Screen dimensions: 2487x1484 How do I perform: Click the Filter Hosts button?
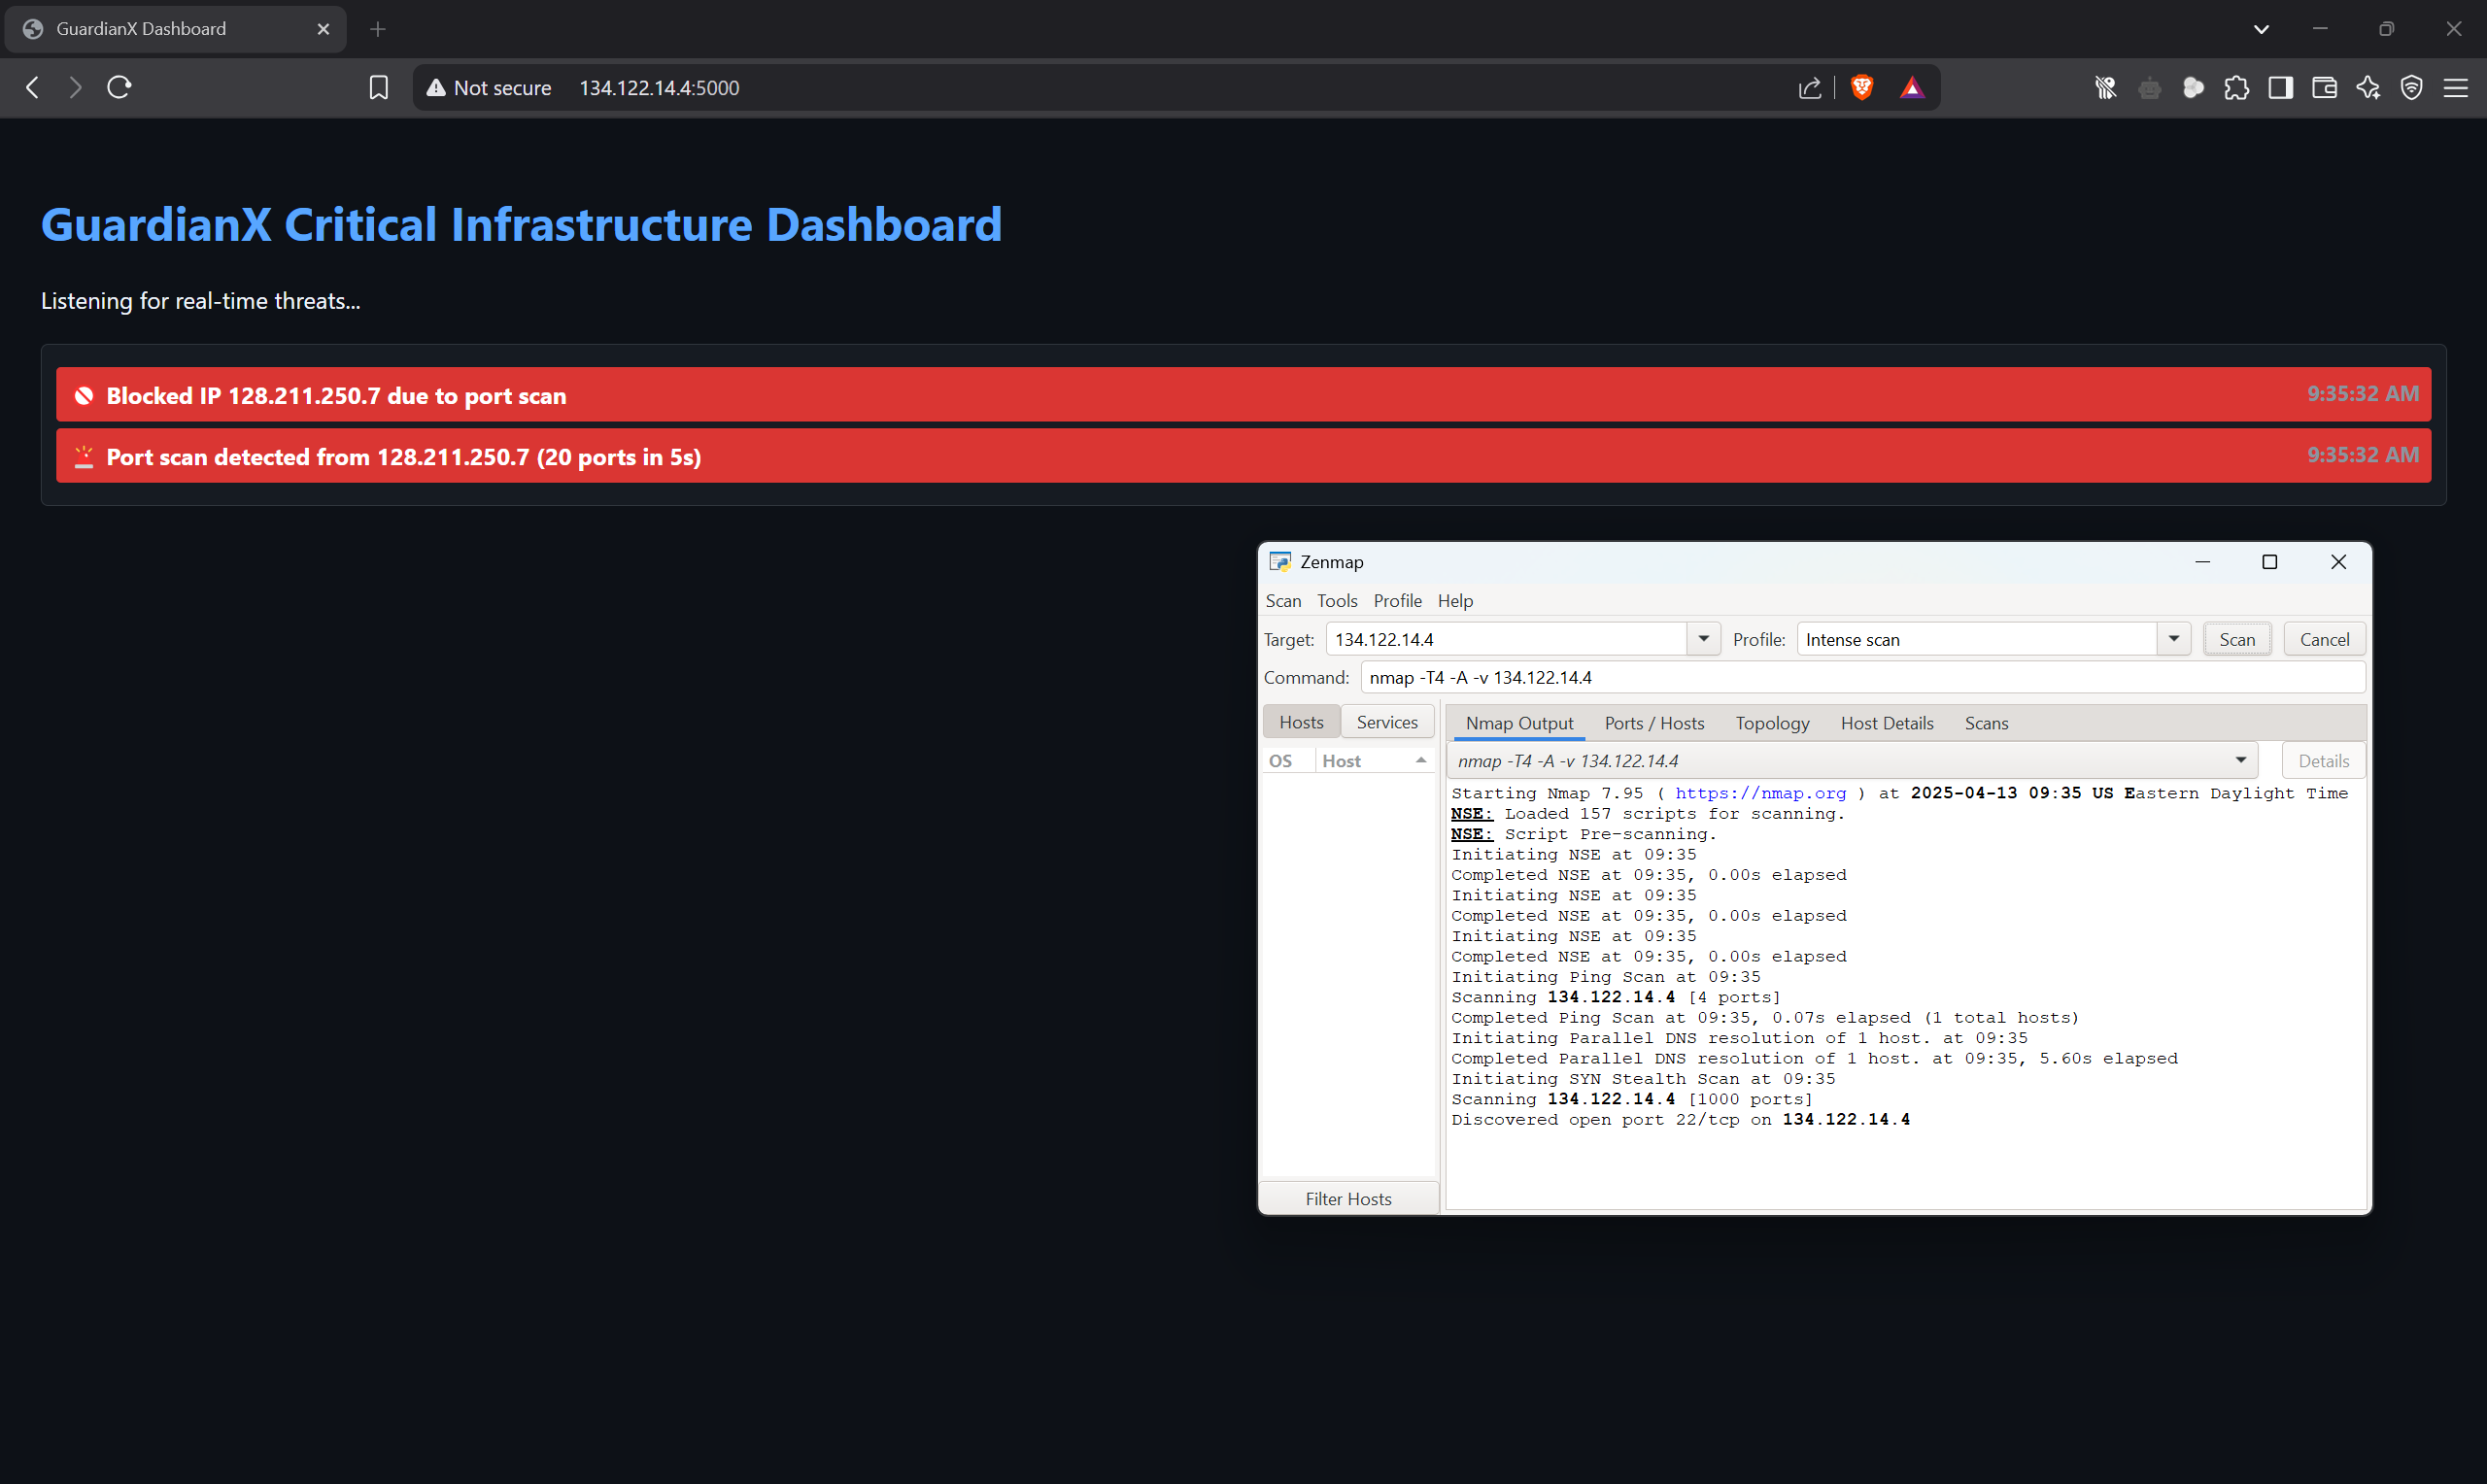(x=1347, y=1199)
